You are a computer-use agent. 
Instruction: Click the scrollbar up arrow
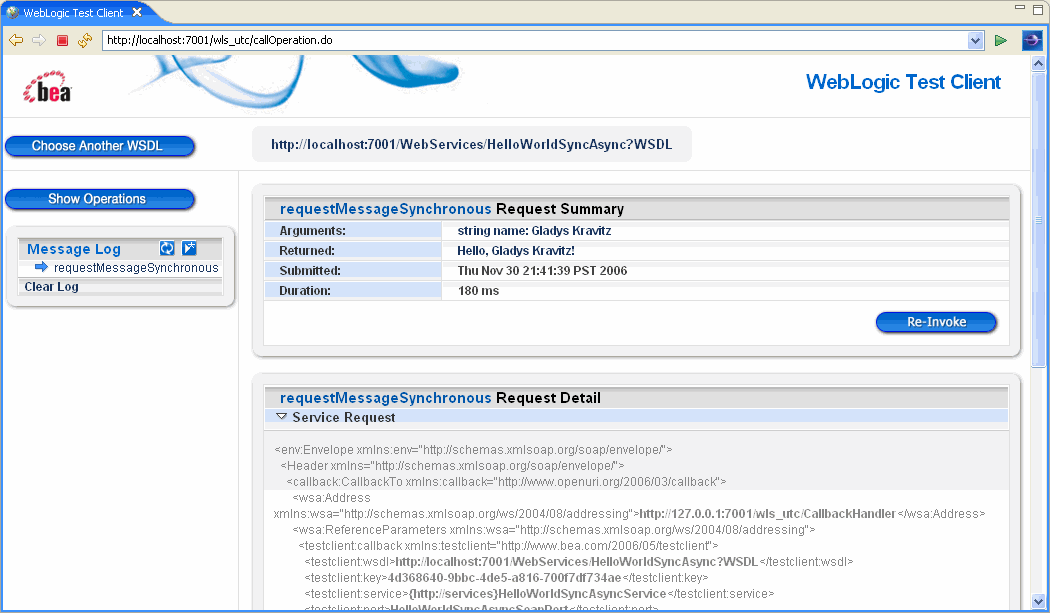point(1038,64)
